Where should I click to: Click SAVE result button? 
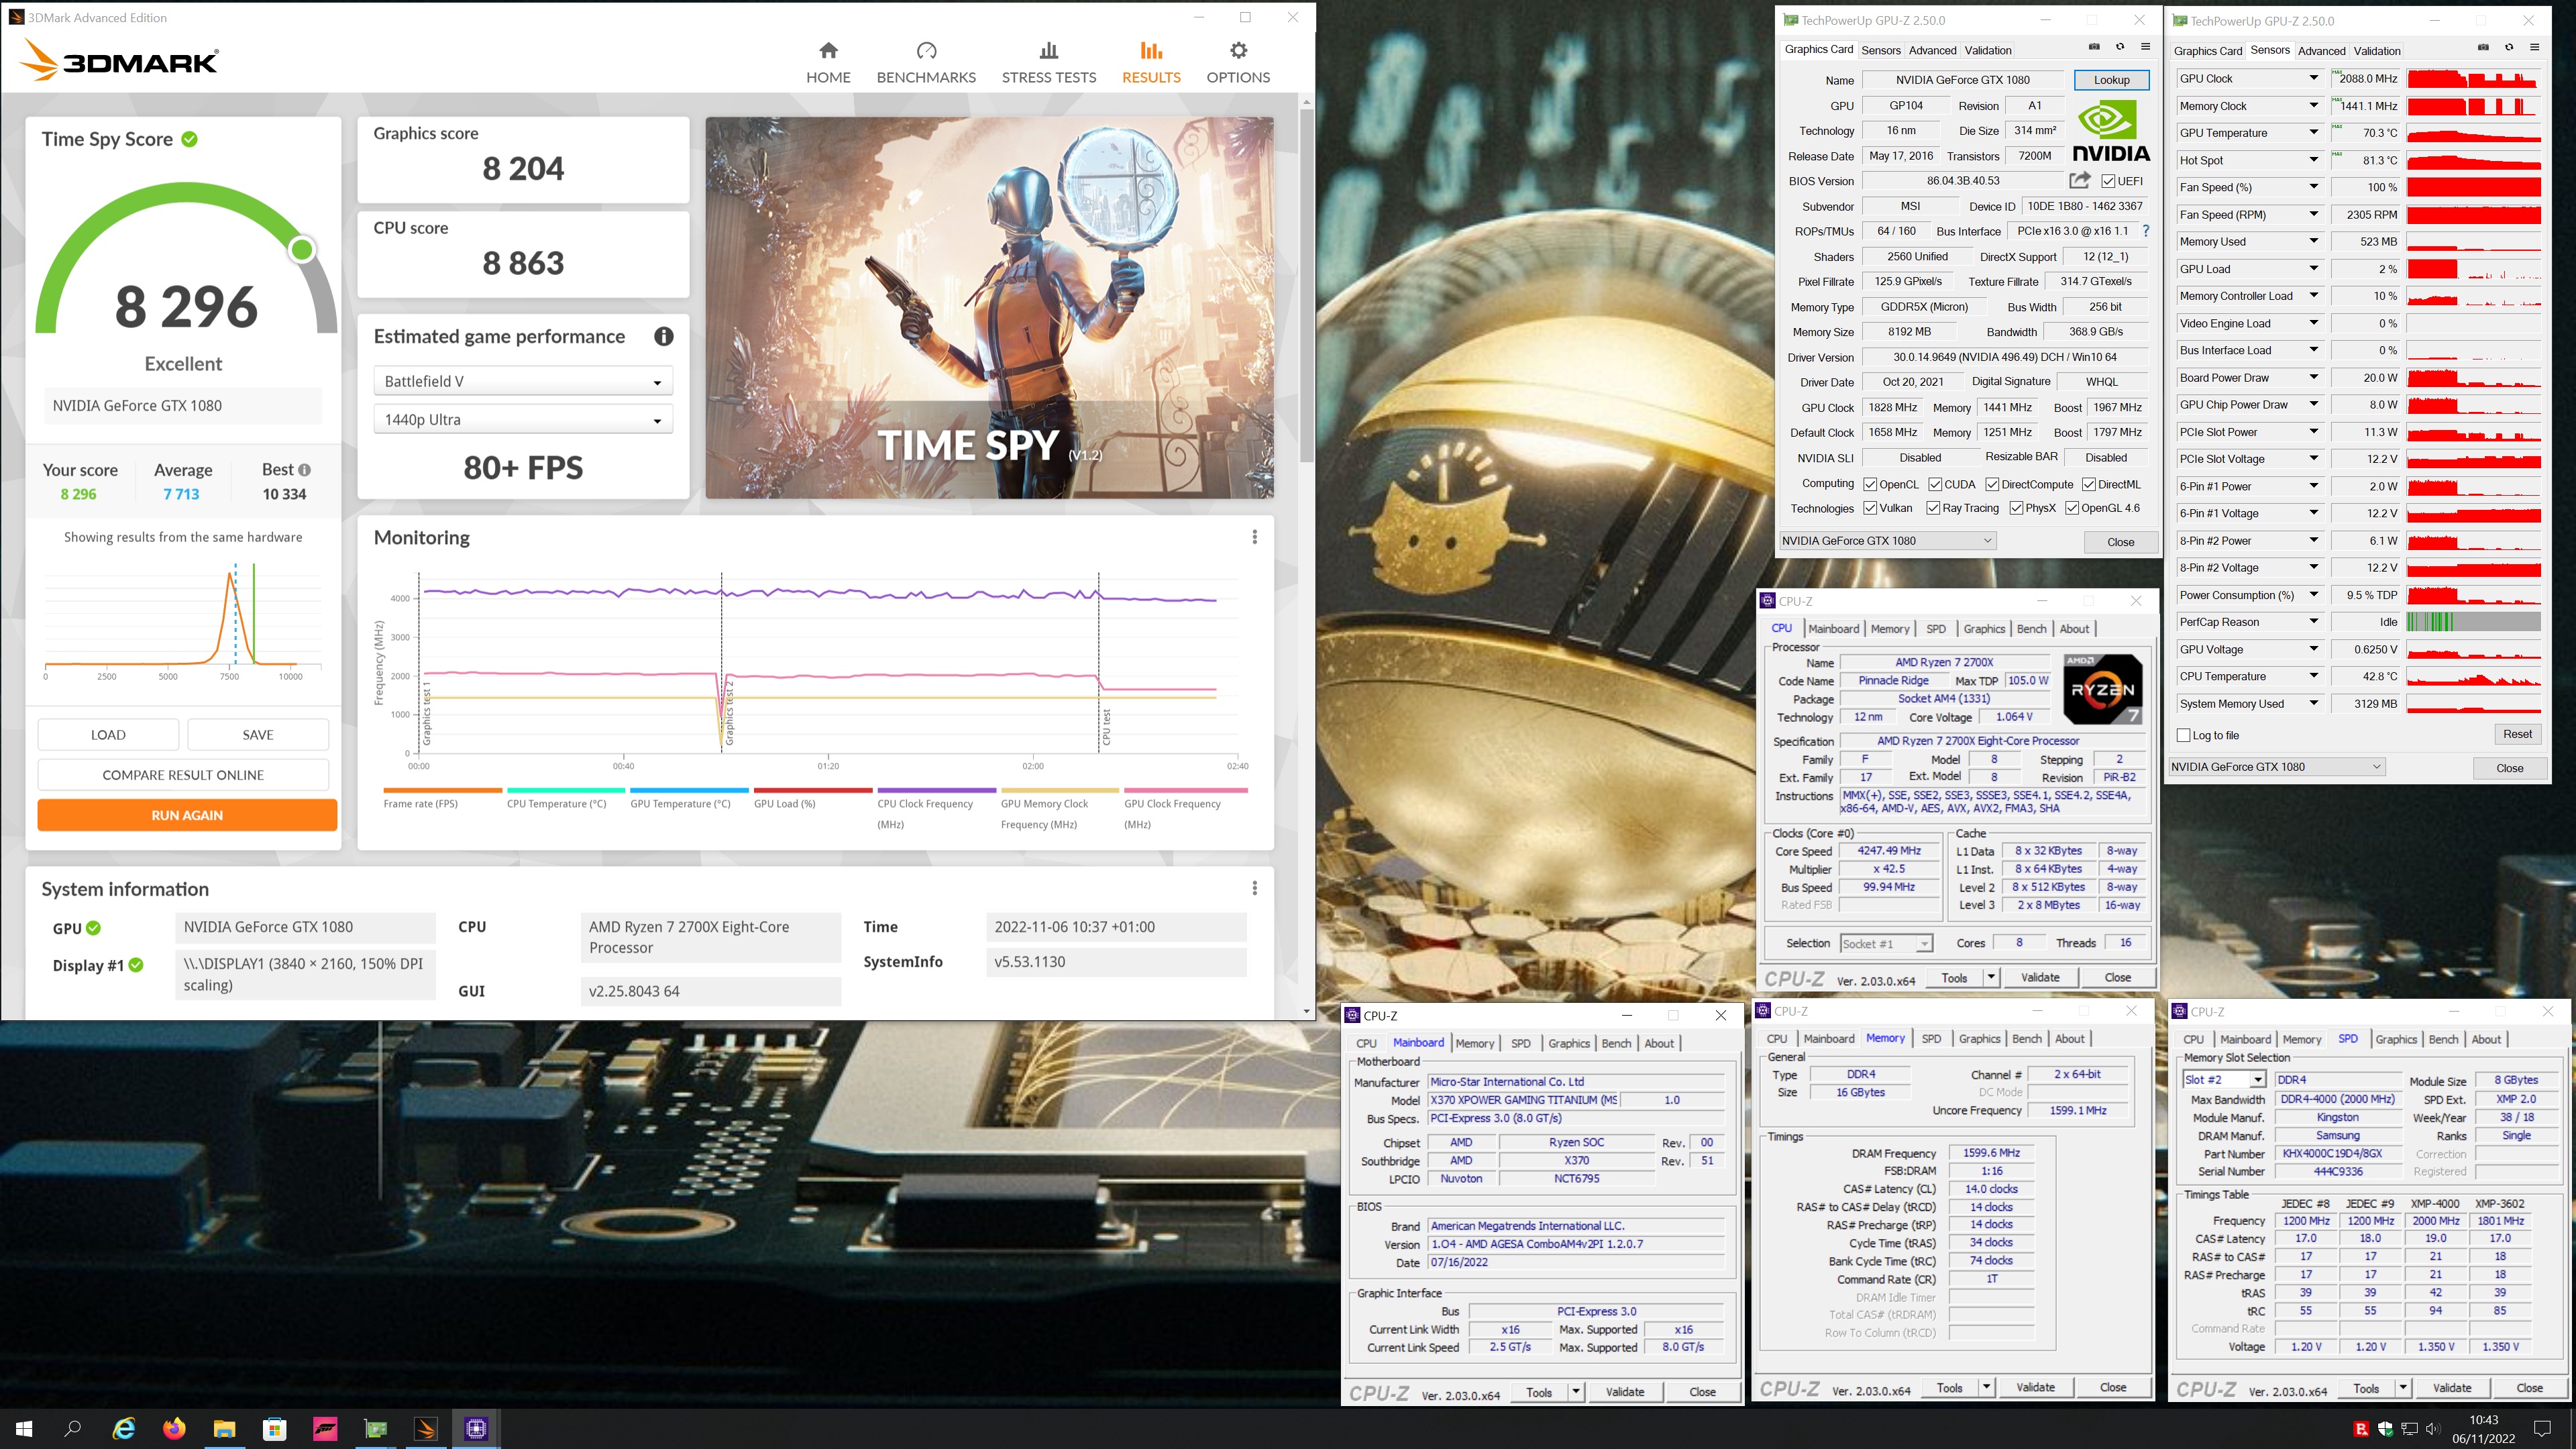(x=258, y=735)
